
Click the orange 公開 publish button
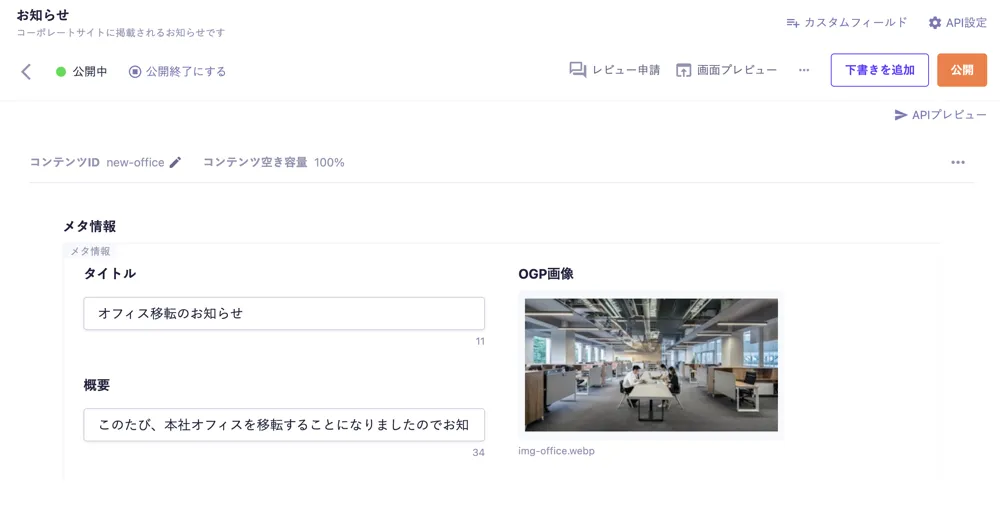coord(962,70)
